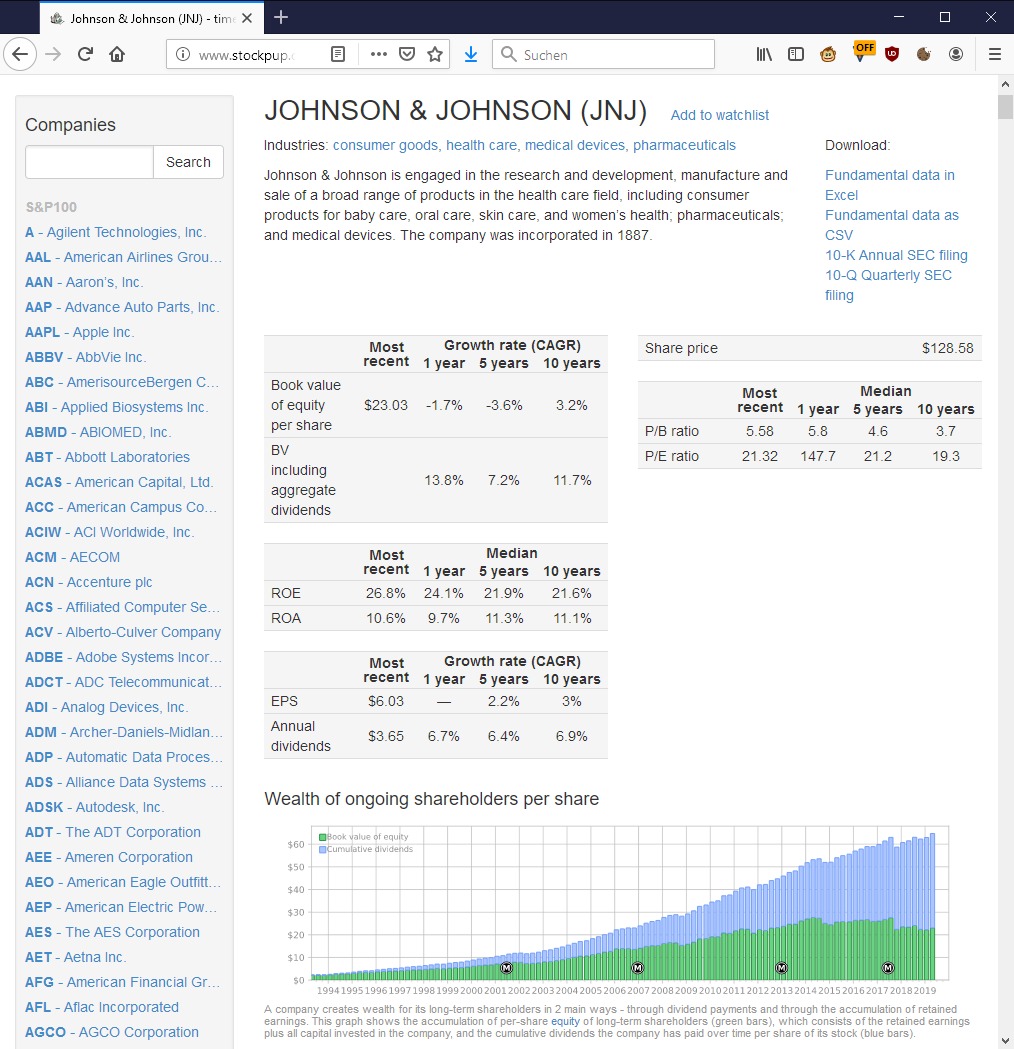Add JNJ to watchlist
The width and height of the screenshot is (1014, 1049).
pyautogui.click(x=719, y=115)
